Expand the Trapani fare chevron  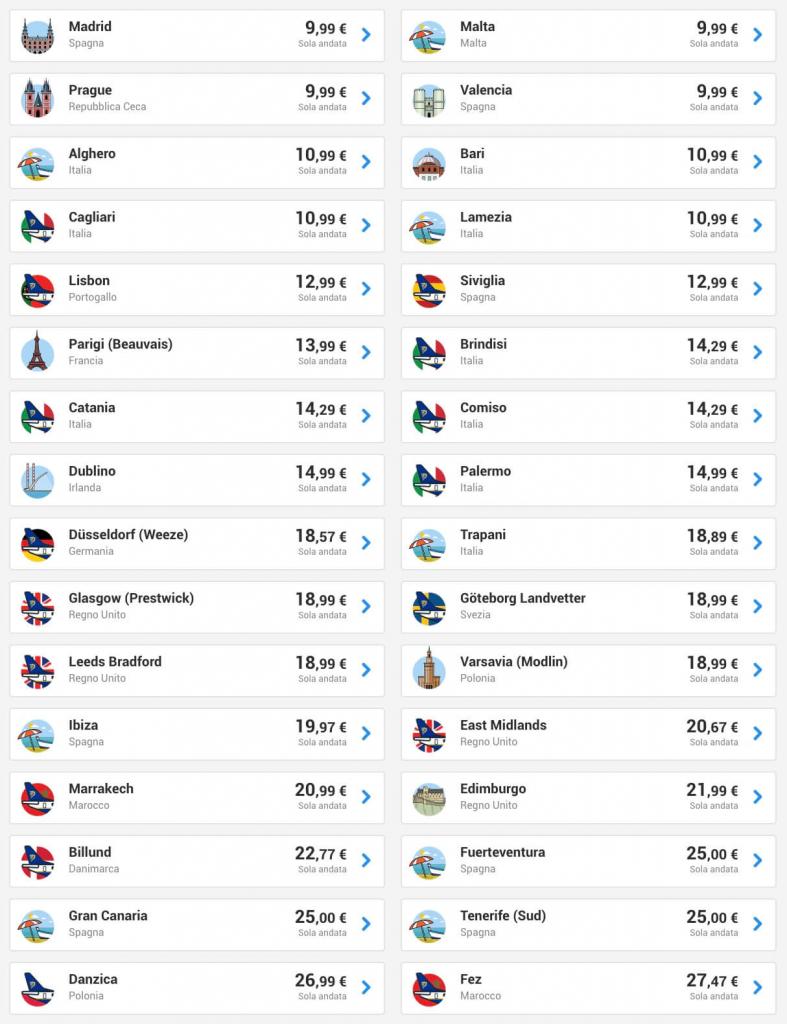pos(757,543)
